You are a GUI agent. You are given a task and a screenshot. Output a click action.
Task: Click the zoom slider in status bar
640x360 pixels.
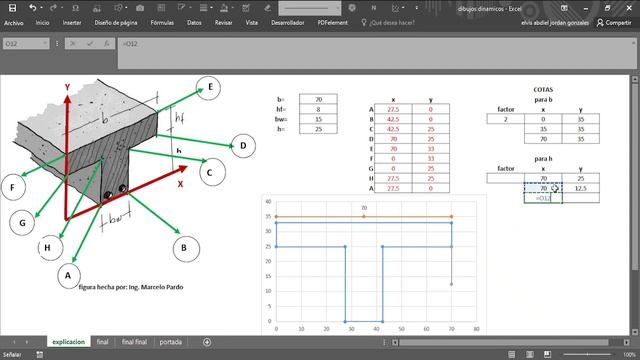(x=587, y=354)
